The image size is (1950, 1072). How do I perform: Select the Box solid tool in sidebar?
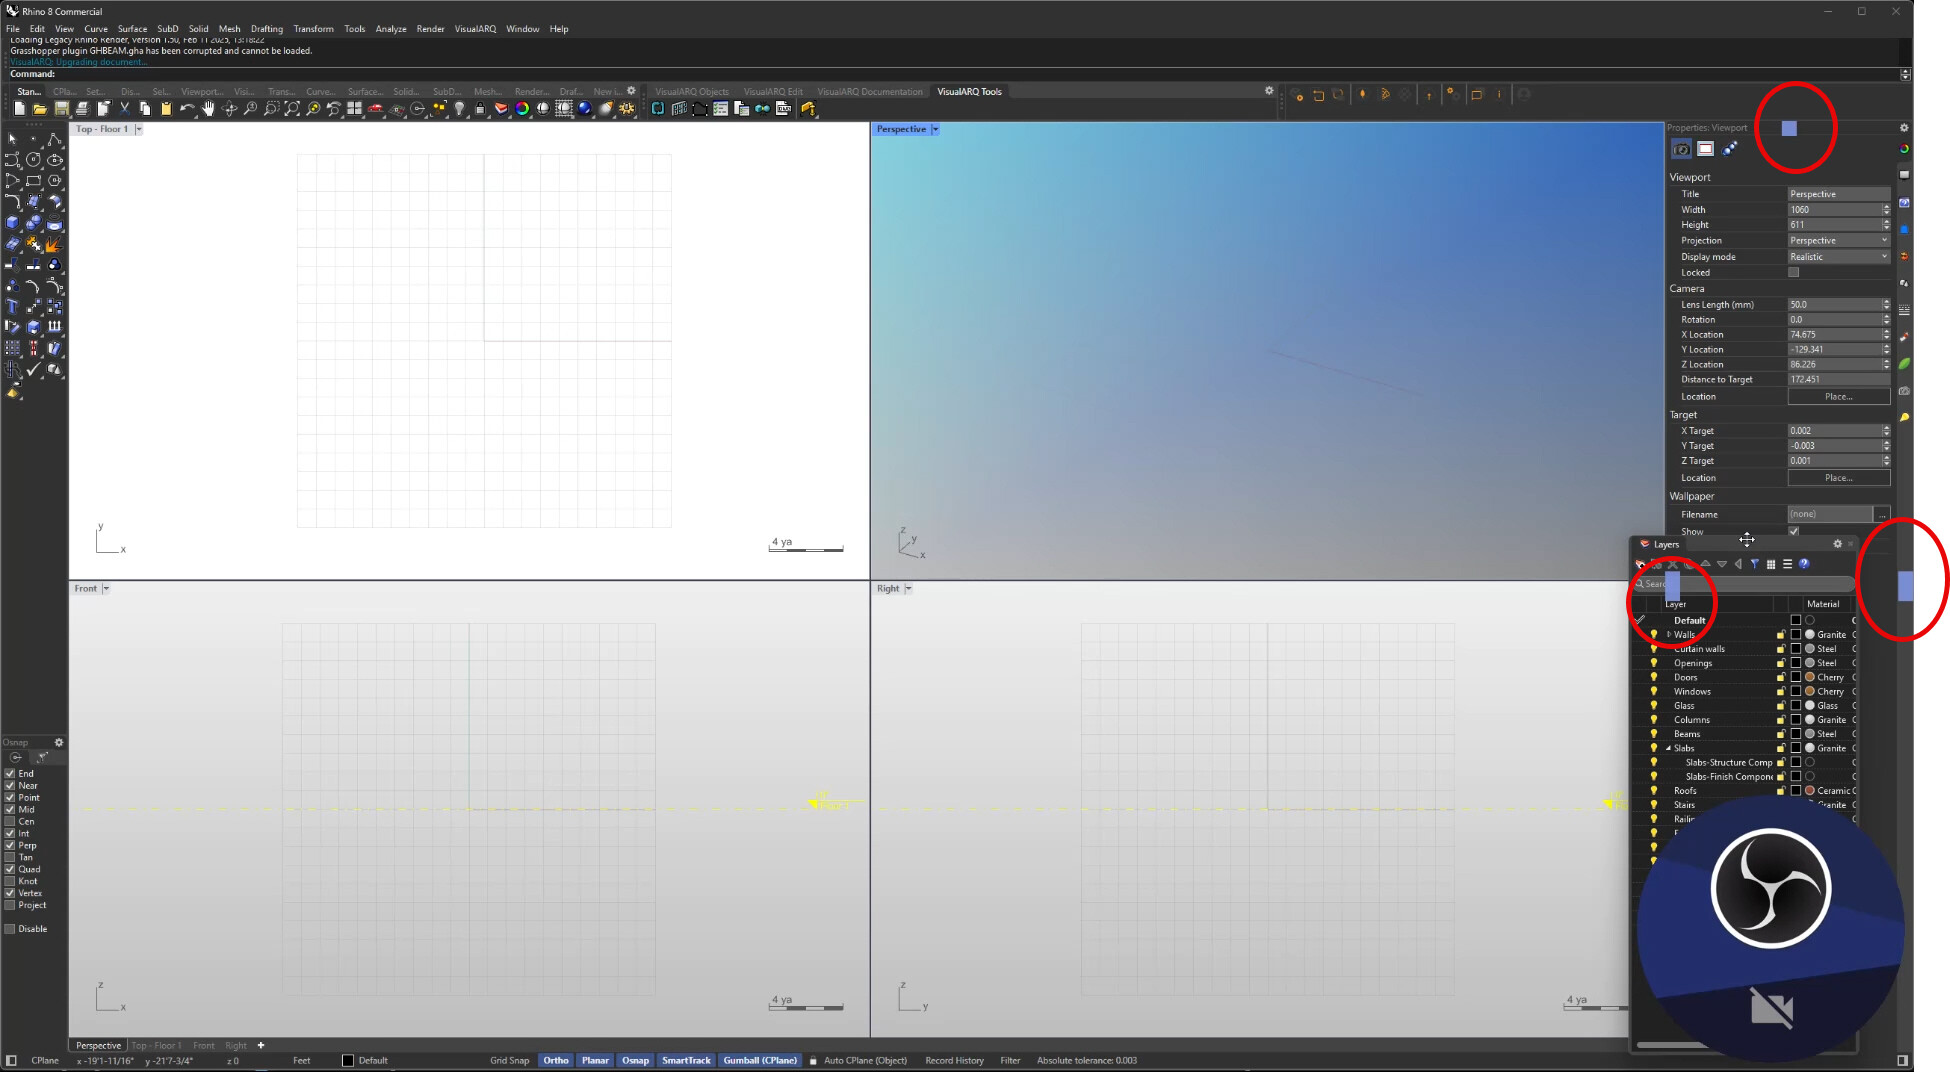pyautogui.click(x=12, y=223)
